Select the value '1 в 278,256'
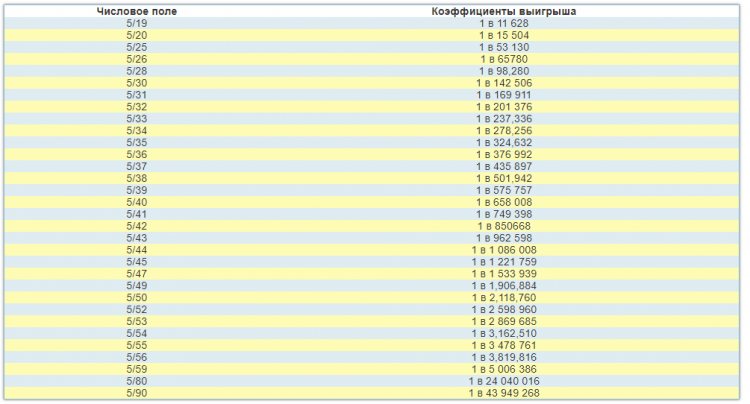 tap(504, 131)
